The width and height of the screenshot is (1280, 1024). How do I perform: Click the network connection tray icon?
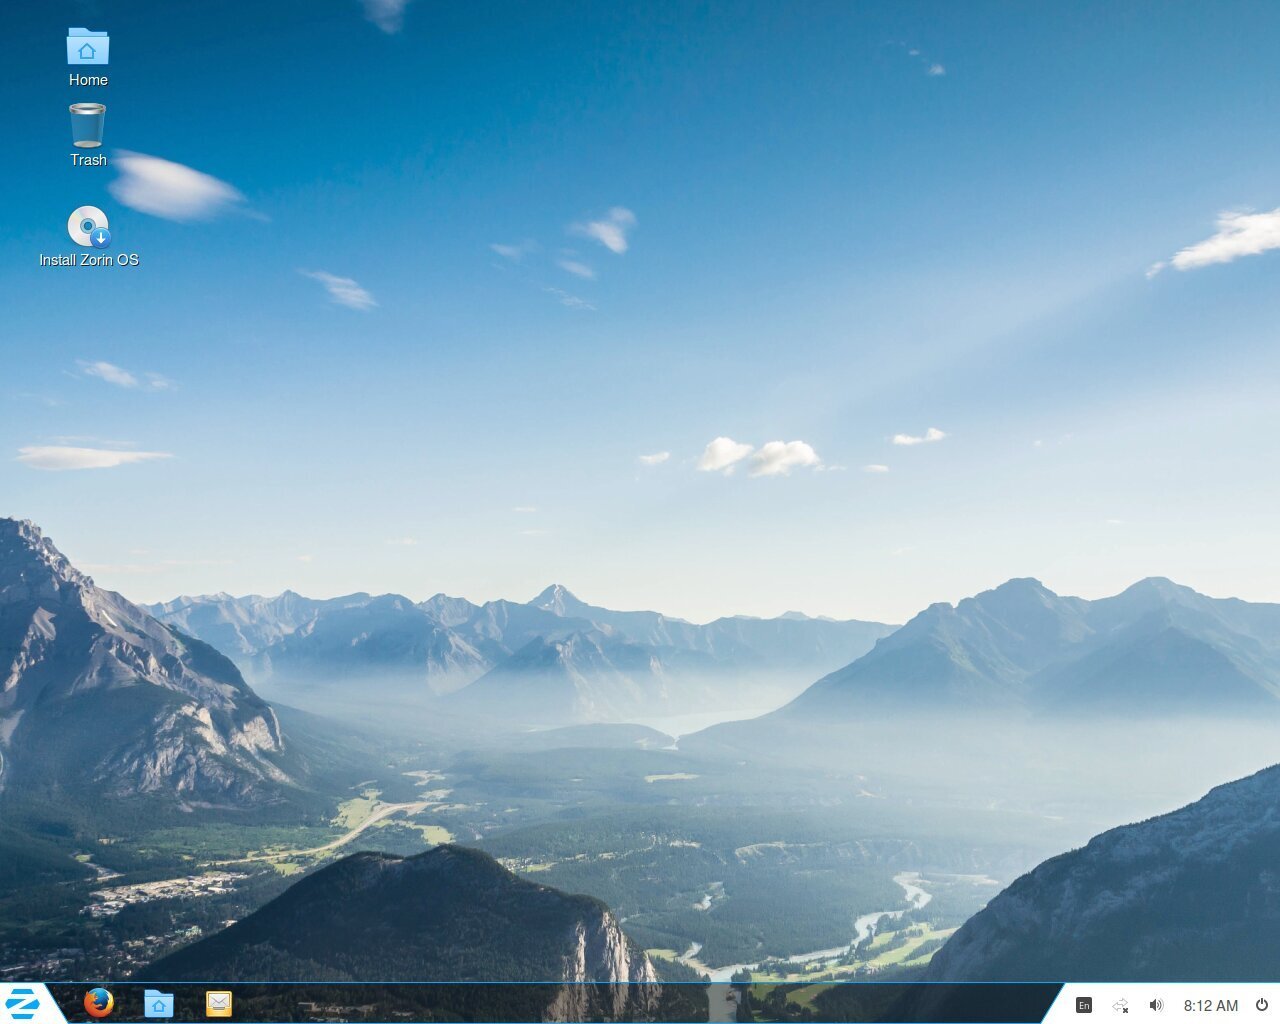coord(1120,1005)
